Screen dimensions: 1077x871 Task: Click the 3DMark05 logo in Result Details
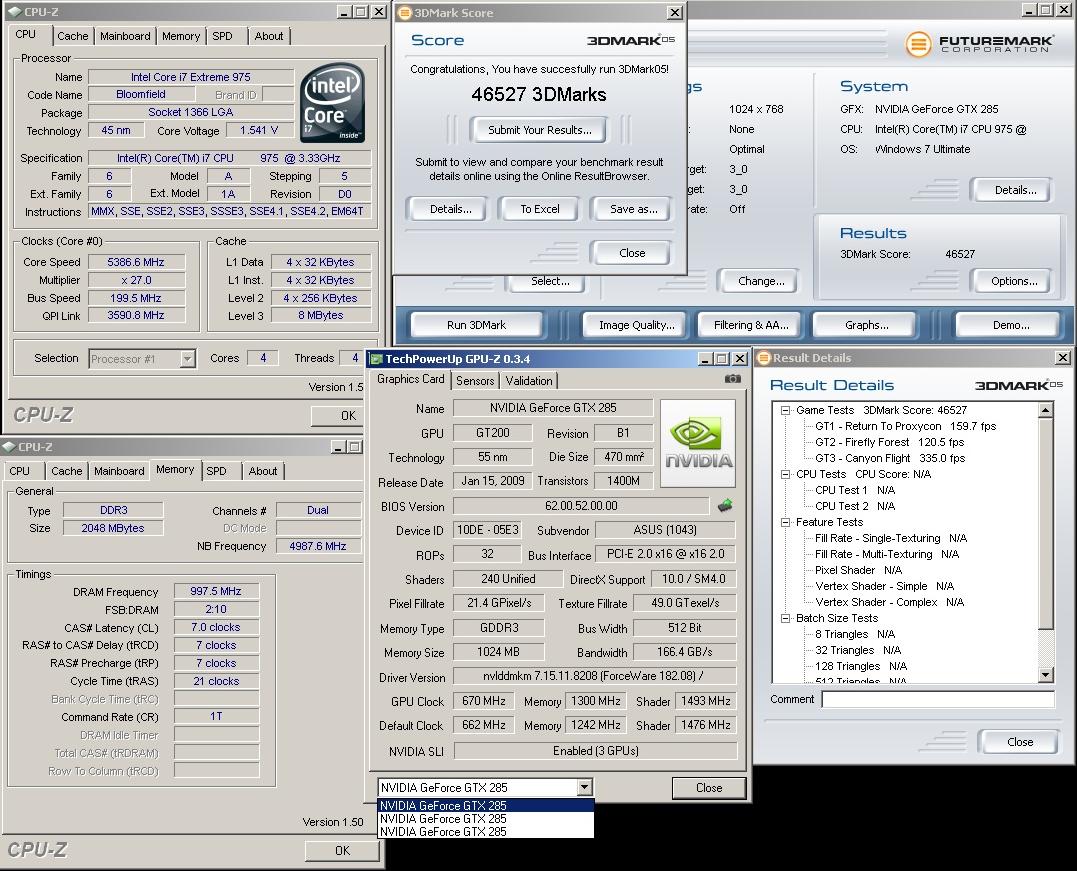point(1019,385)
